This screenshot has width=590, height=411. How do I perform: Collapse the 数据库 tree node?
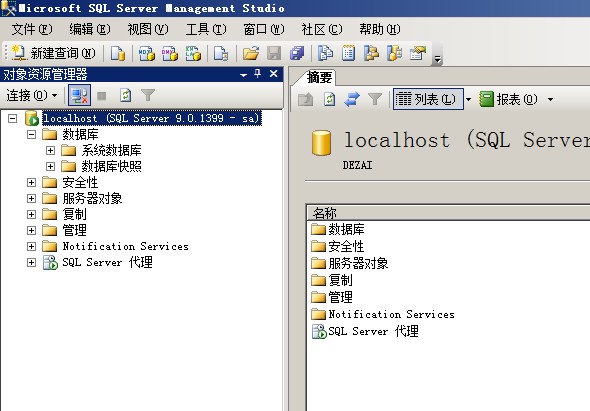click(31, 134)
